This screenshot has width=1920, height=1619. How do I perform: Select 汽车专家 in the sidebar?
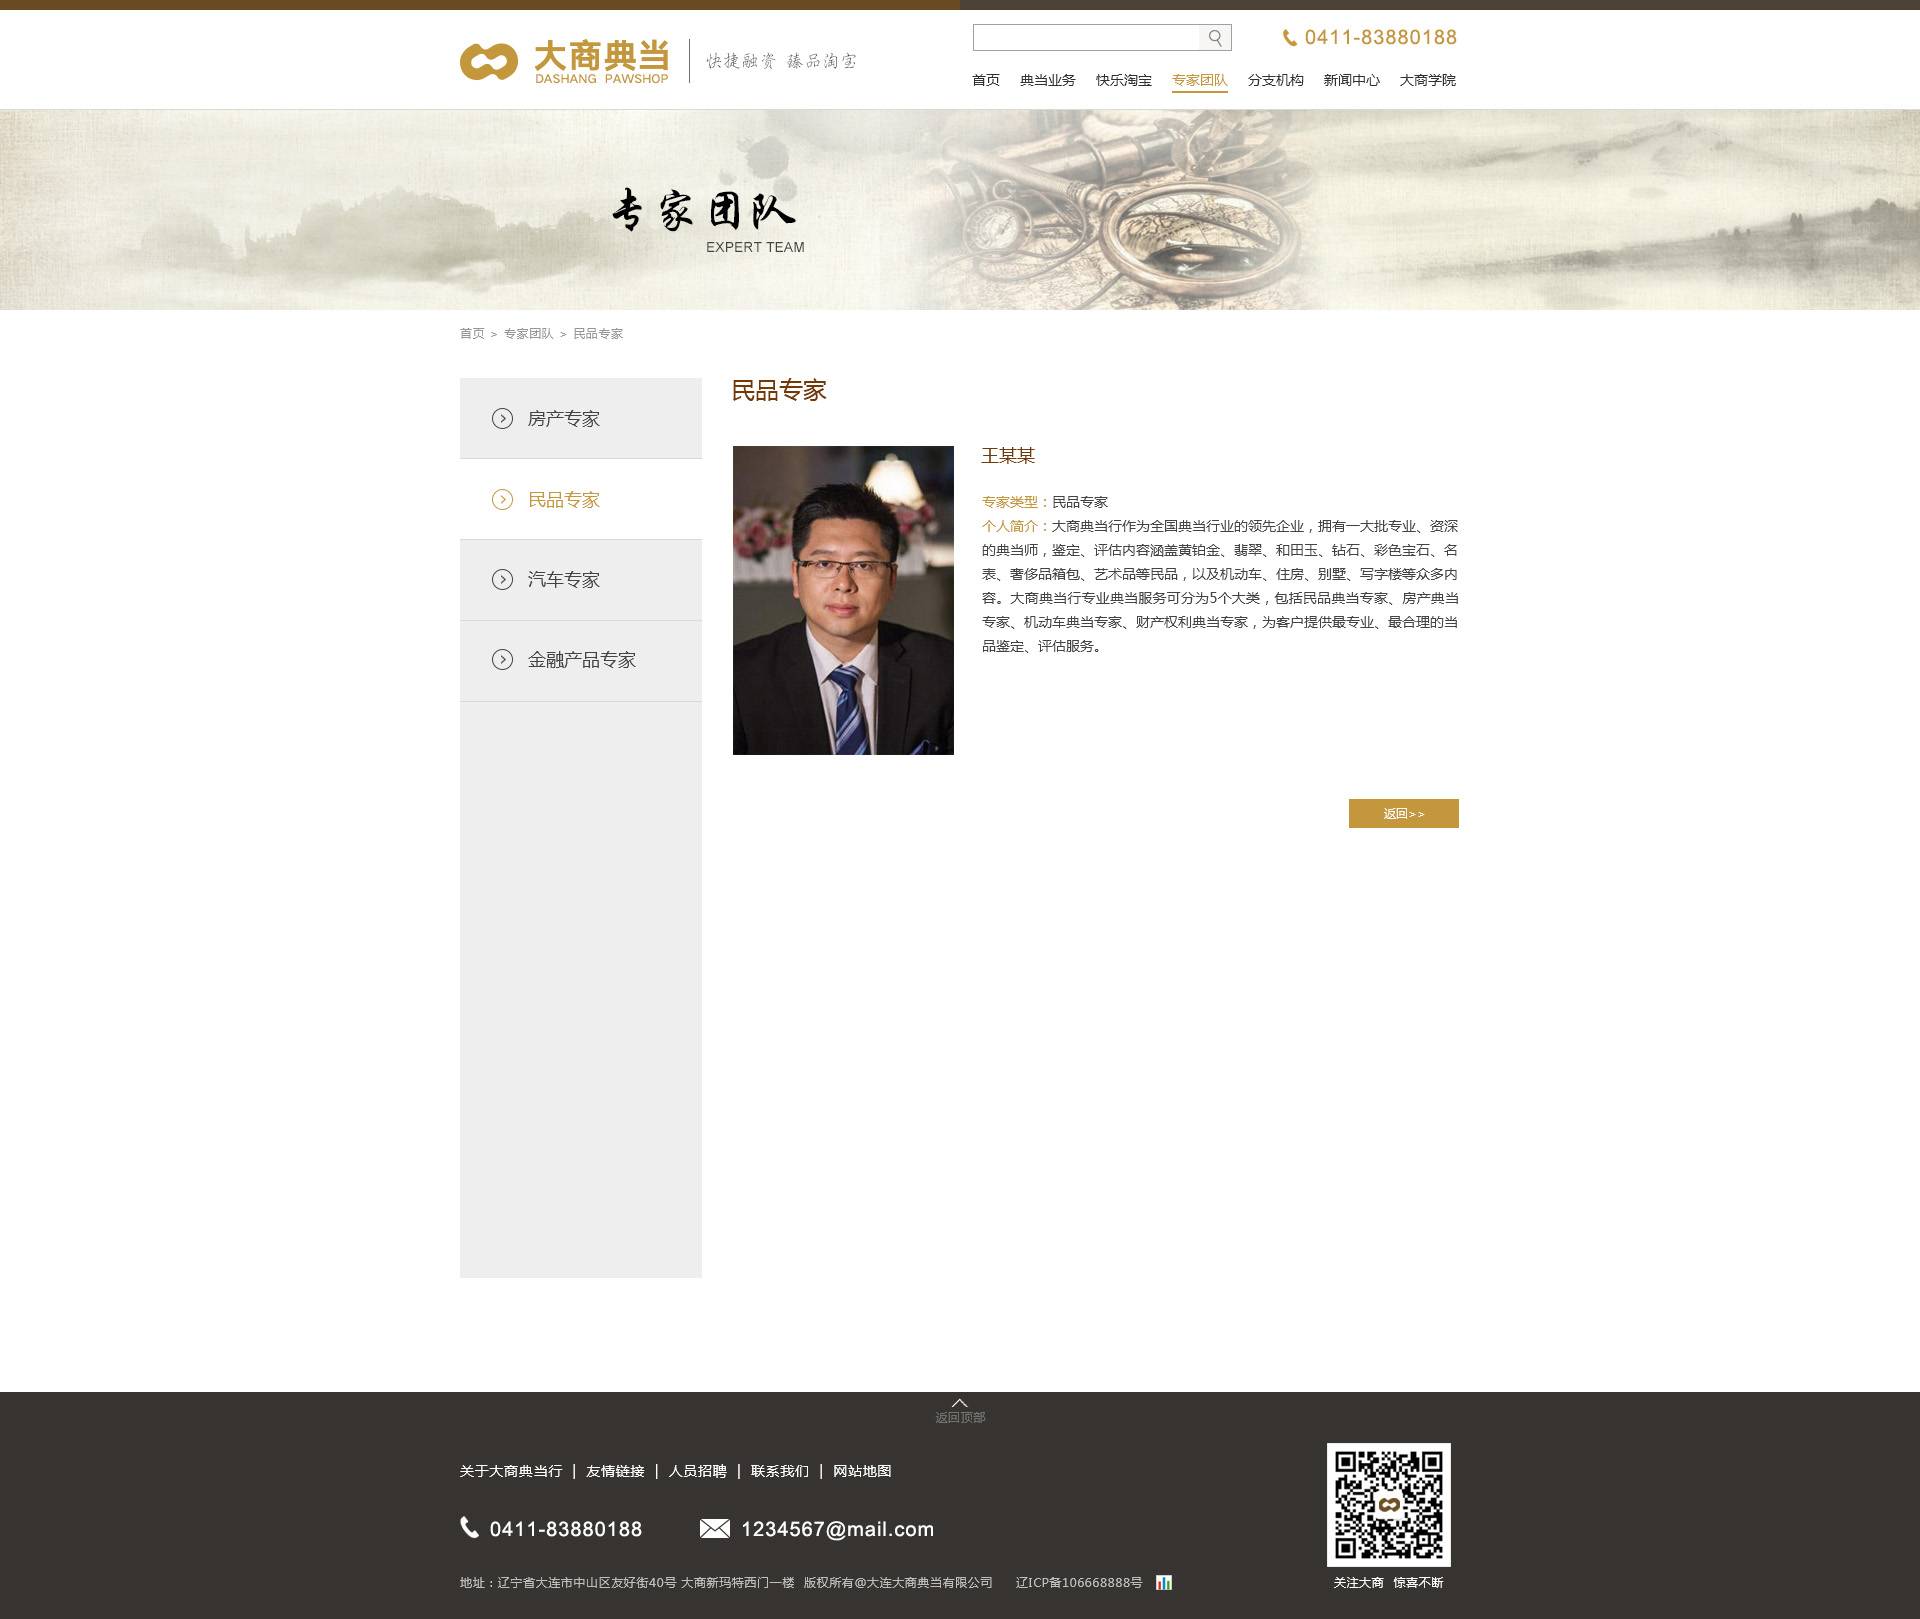tap(581, 580)
